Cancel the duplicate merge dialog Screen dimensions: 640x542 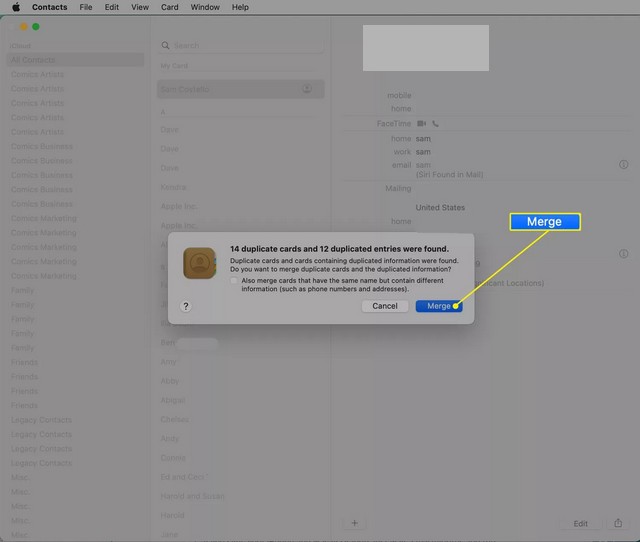pos(385,306)
